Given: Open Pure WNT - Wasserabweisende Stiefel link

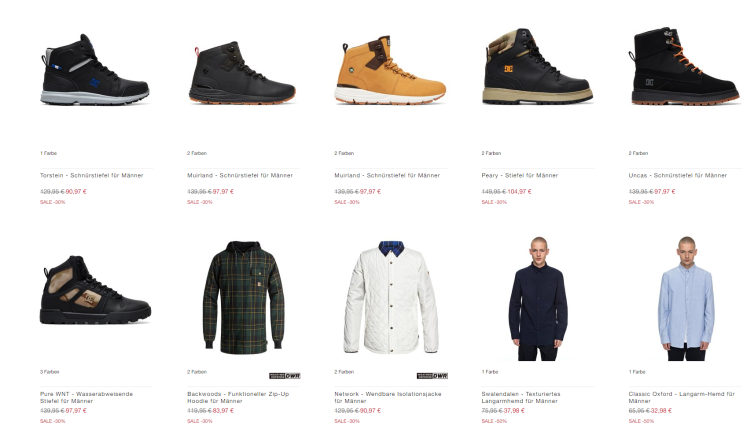Looking at the screenshot, I should 87,397.
